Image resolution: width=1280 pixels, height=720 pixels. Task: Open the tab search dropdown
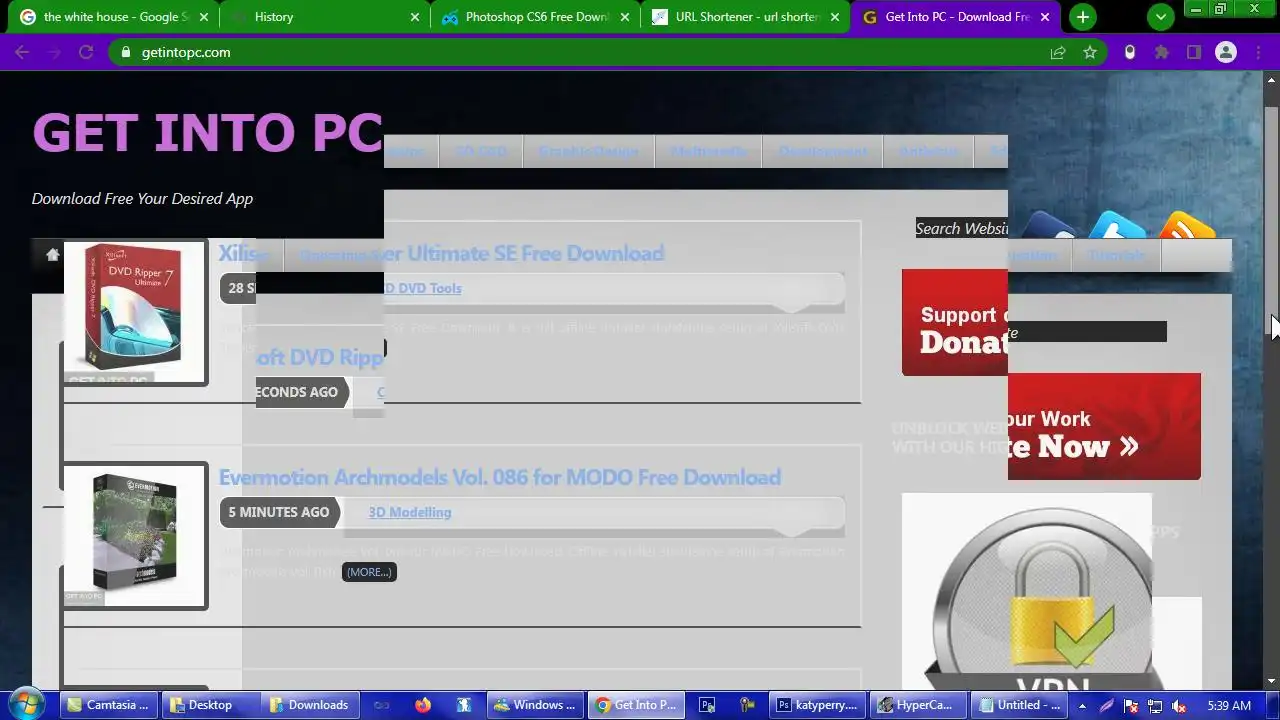point(1160,17)
